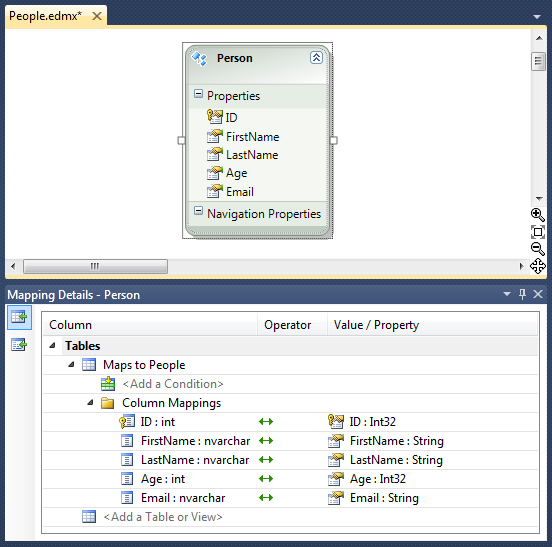Open the pan thumbnail viewer icon
This screenshot has height=547, width=552.
[x=538, y=266]
